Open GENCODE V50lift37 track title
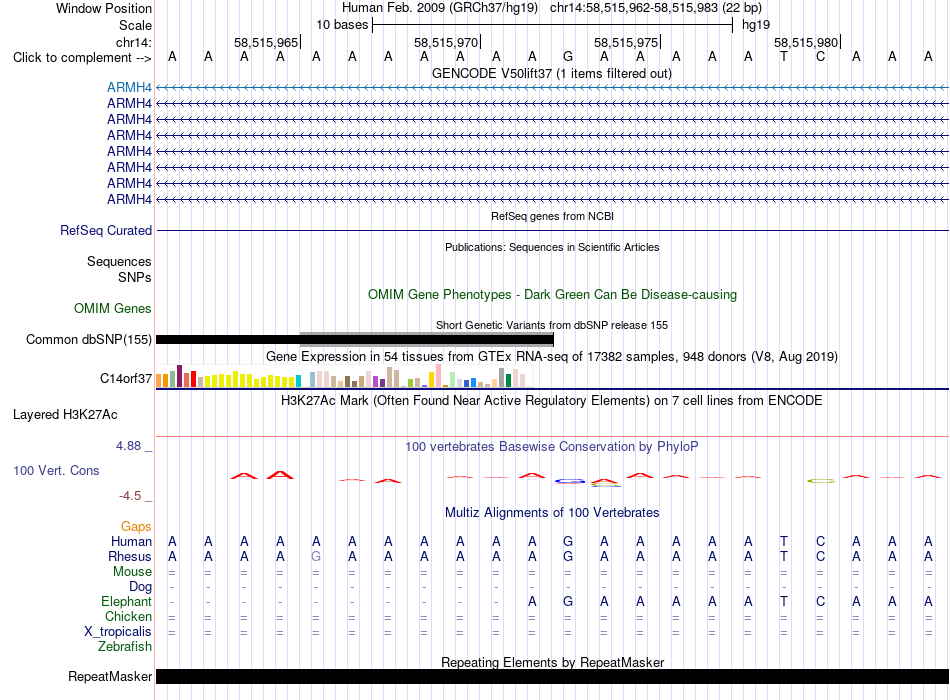The image size is (950, 700). [x=551, y=73]
